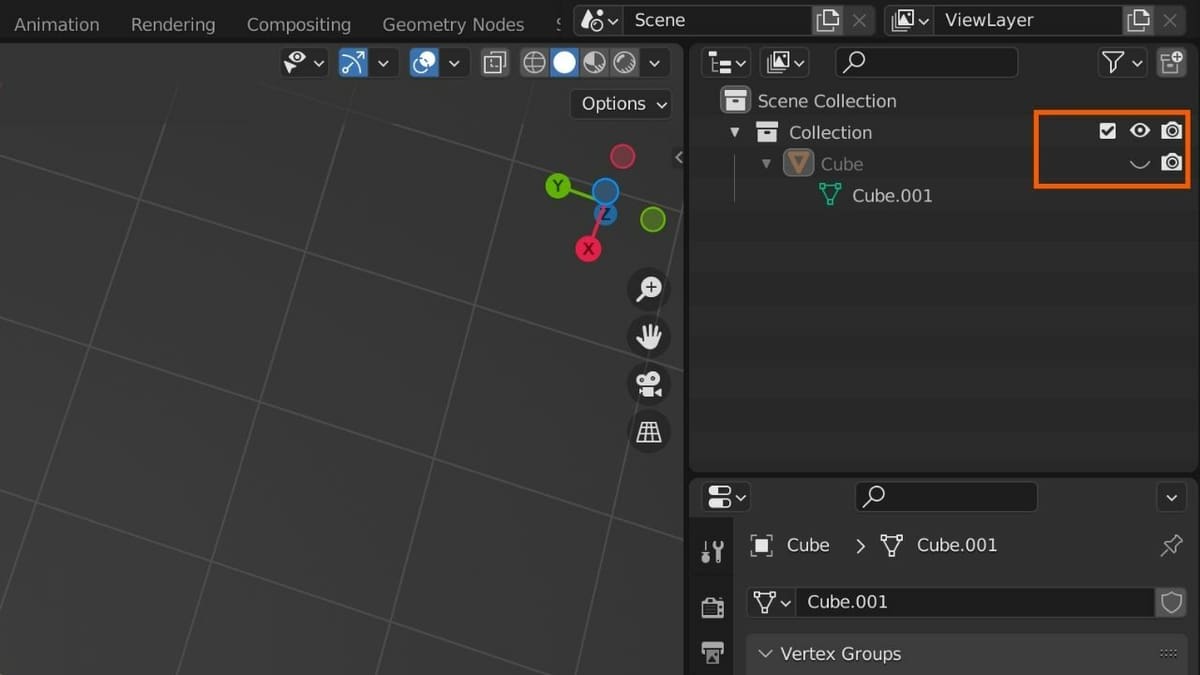Screen dimensions: 1200x675
Task: Open the gizmo settings dropdown arrow
Action: (382, 63)
